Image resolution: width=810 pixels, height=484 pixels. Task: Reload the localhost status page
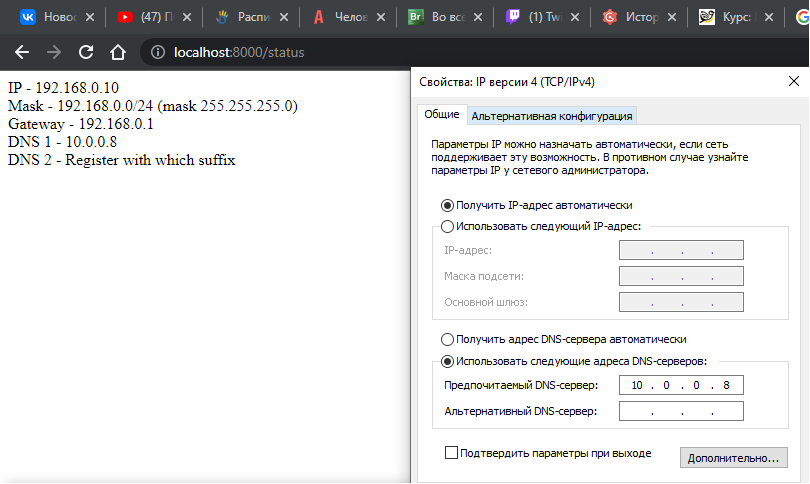pyautogui.click(x=86, y=52)
